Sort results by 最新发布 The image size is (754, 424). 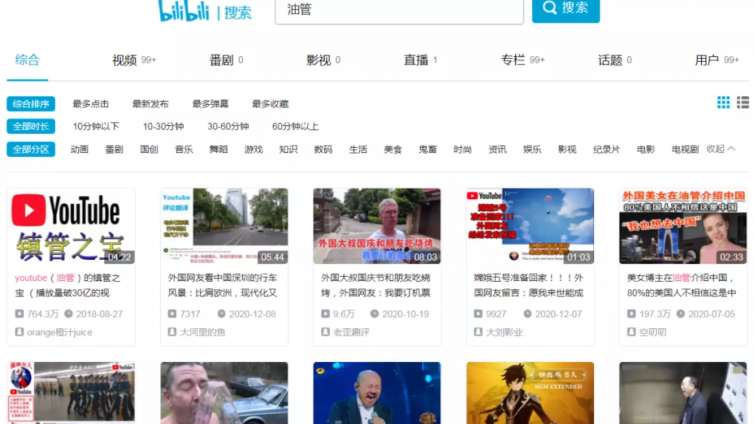[150, 104]
